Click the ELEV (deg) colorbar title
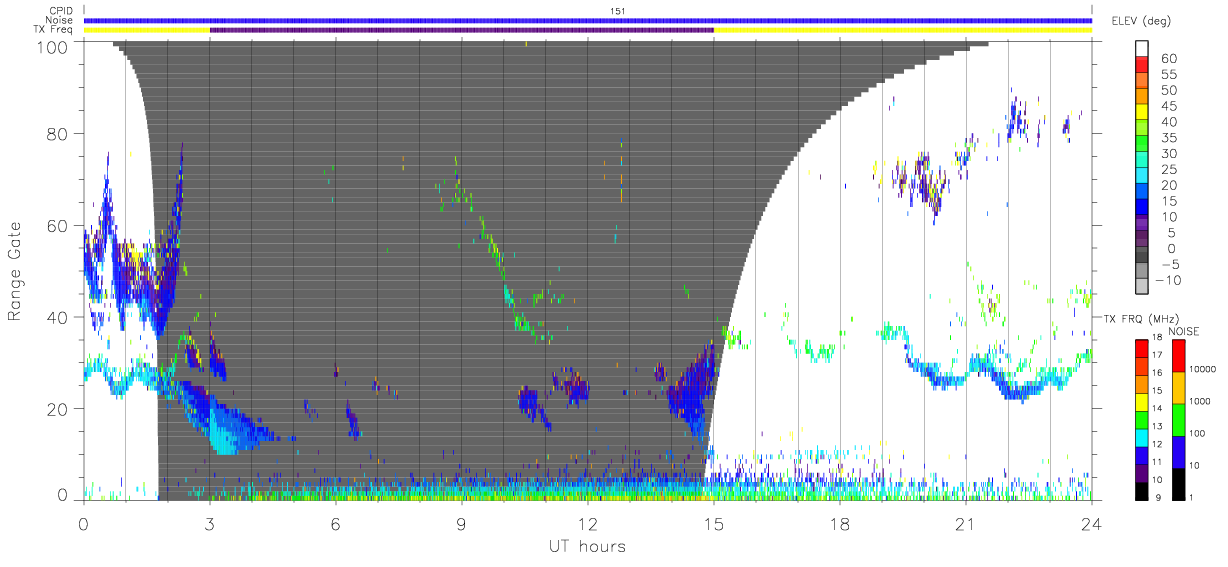This screenshot has height=567, width=1228. [x=1141, y=20]
